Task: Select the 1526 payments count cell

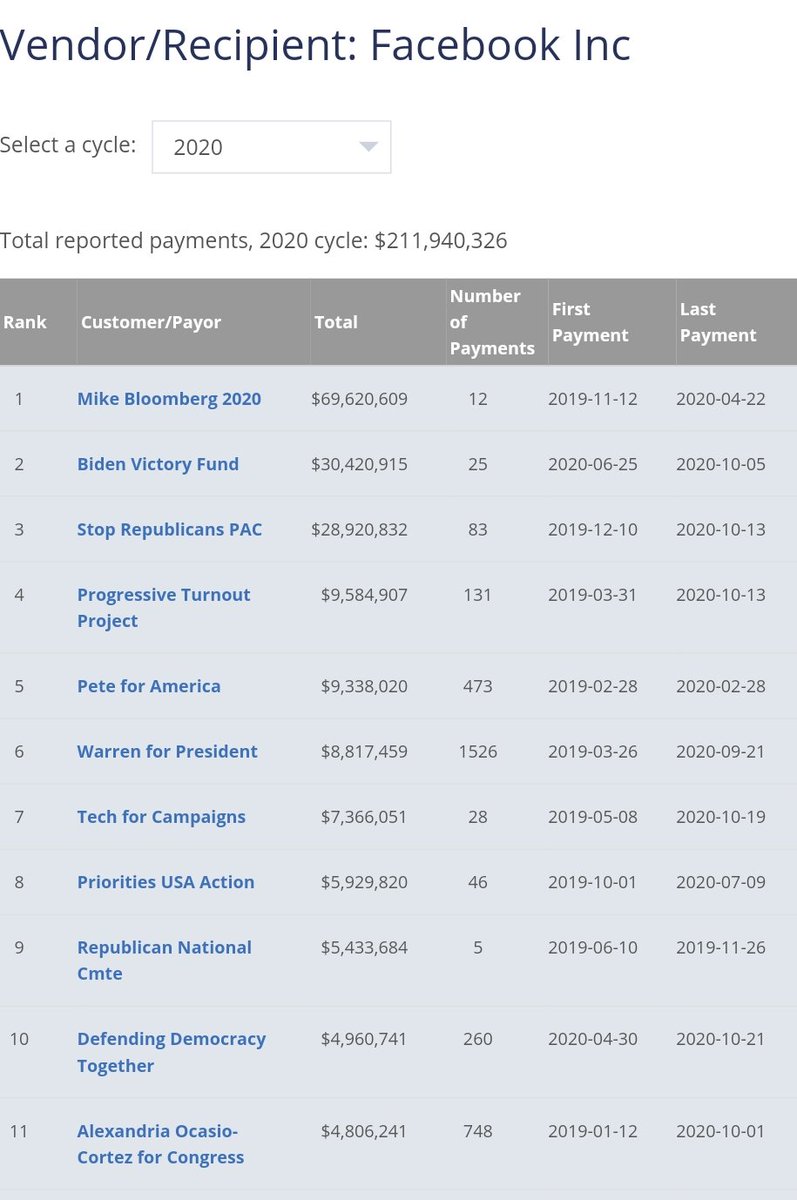Action: coord(478,751)
